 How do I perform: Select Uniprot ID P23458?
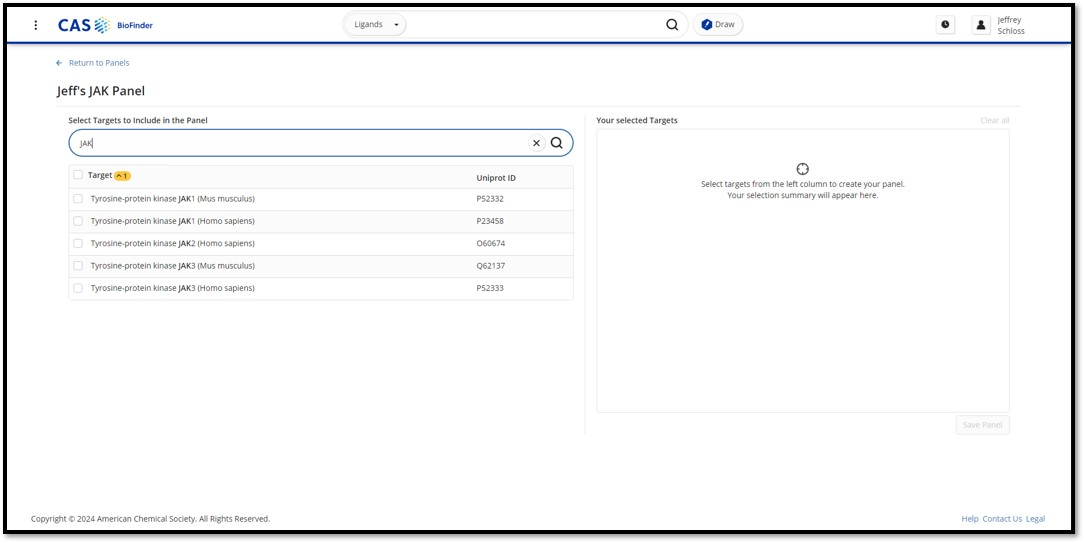[x=489, y=221]
